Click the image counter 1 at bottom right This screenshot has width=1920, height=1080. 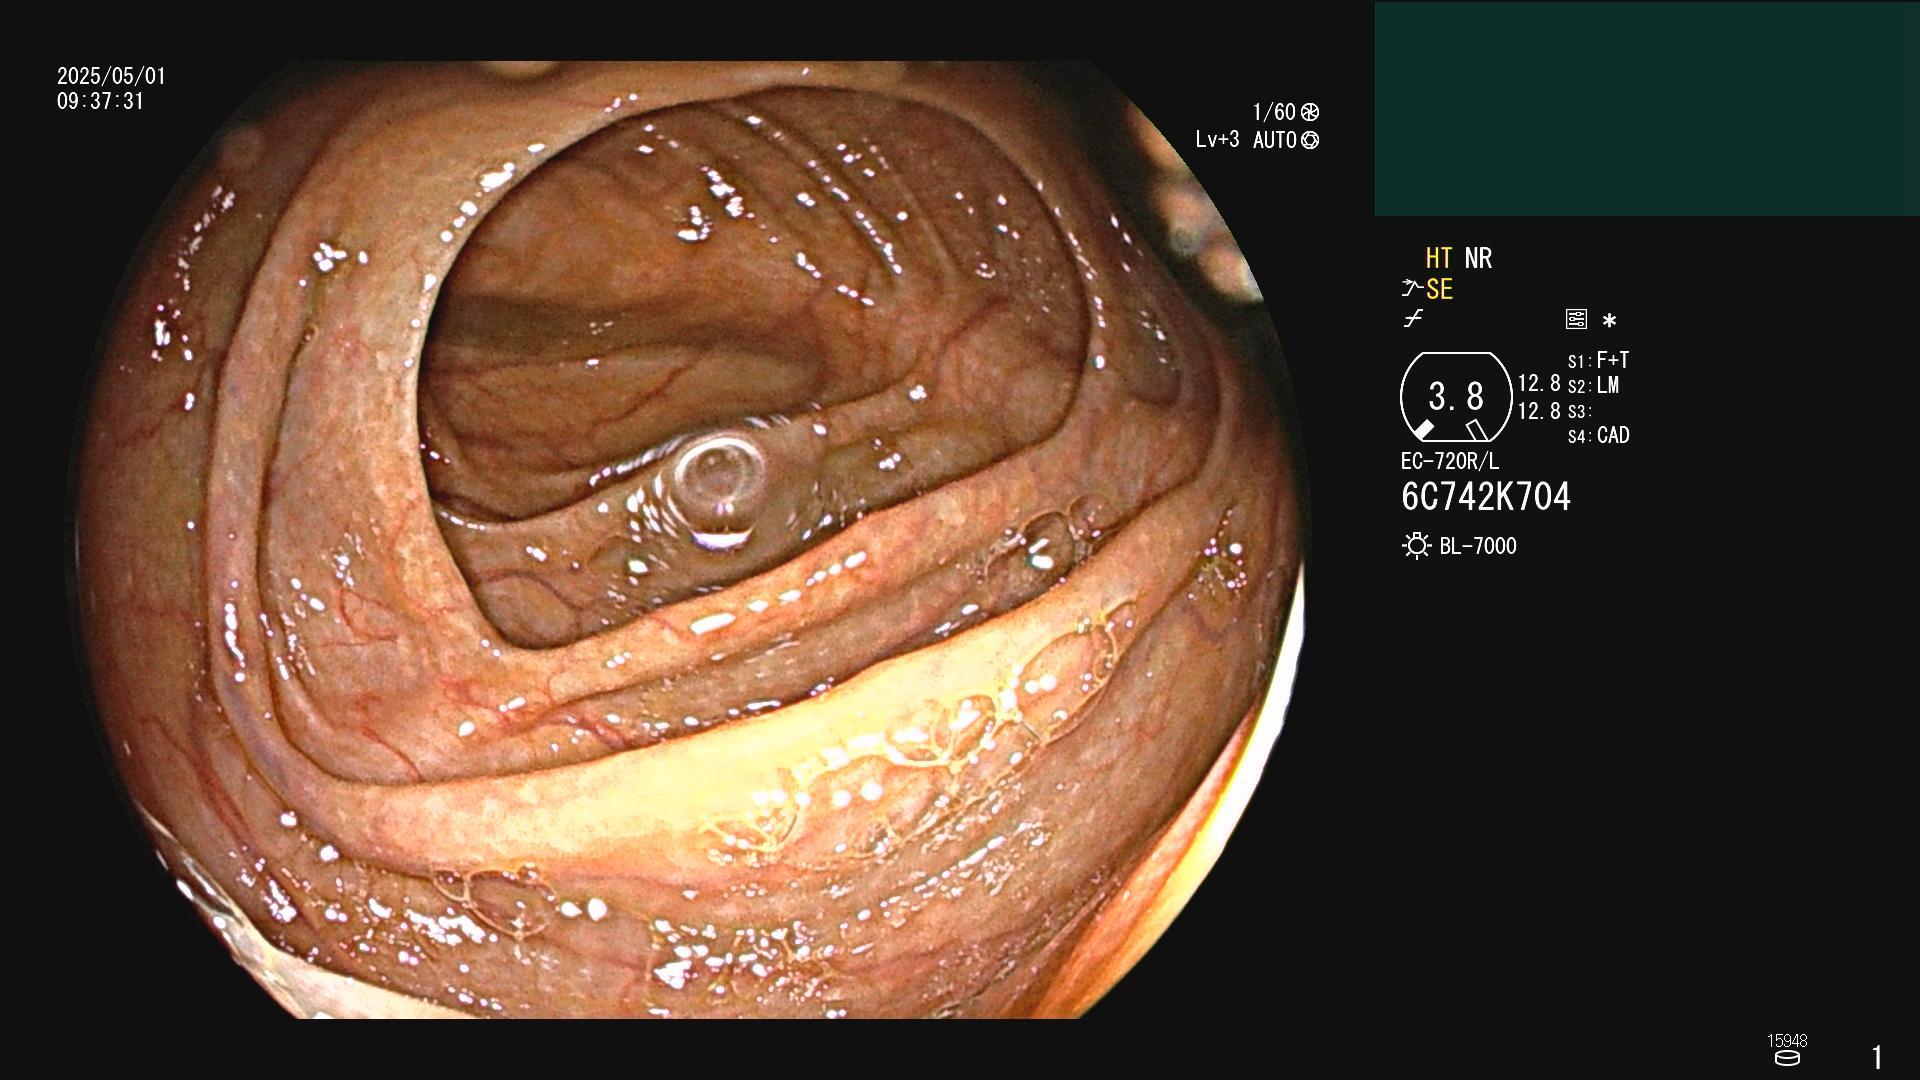1877,1057
